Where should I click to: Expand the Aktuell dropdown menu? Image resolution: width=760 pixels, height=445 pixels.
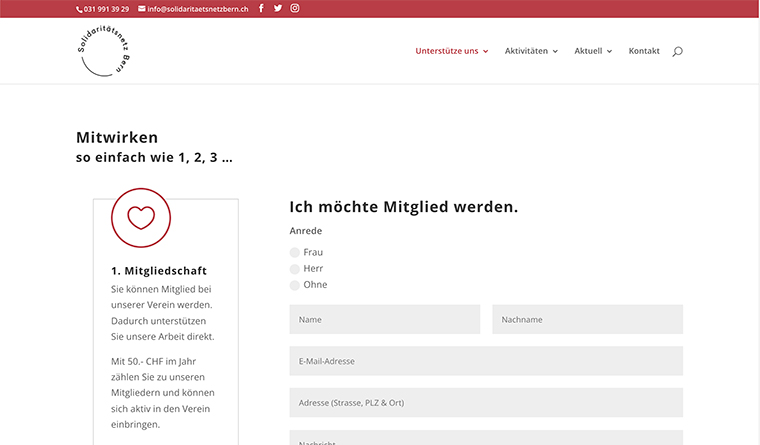593,51
